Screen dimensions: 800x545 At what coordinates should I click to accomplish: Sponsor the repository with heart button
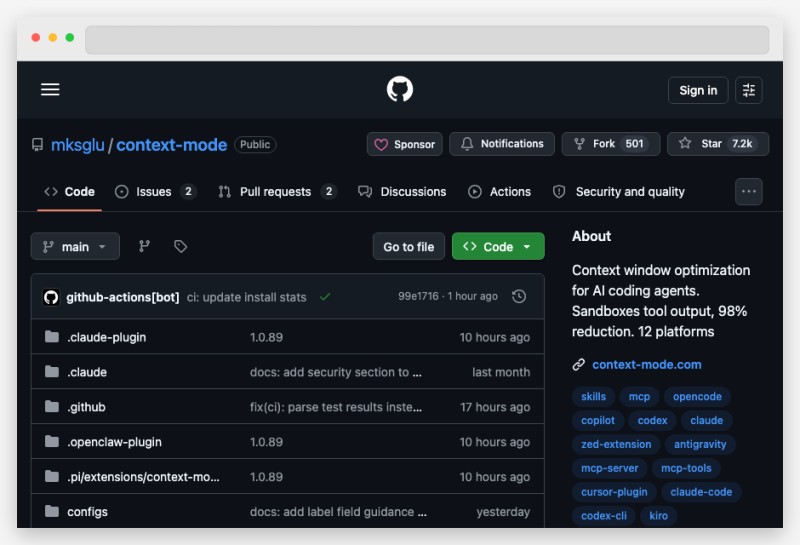(x=404, y=144)
